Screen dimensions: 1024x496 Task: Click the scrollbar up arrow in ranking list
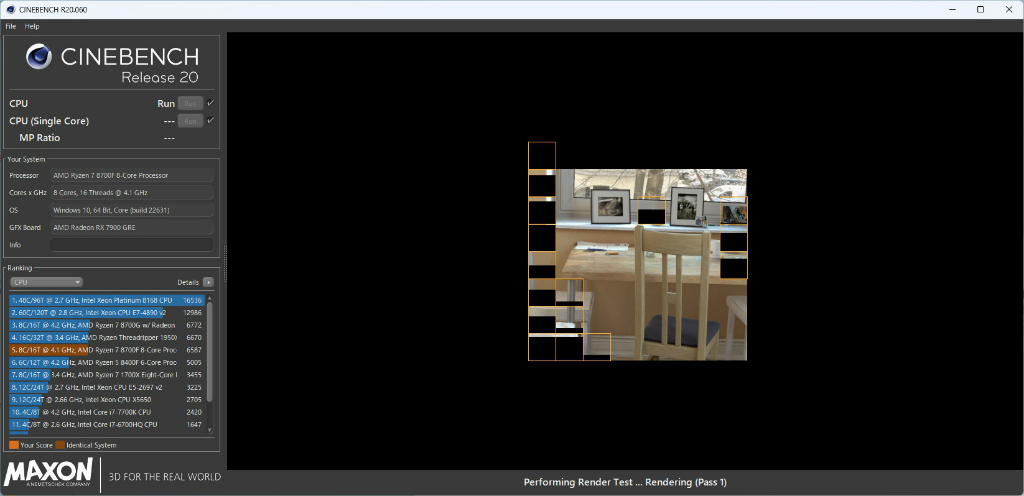(x=210, y=298)
